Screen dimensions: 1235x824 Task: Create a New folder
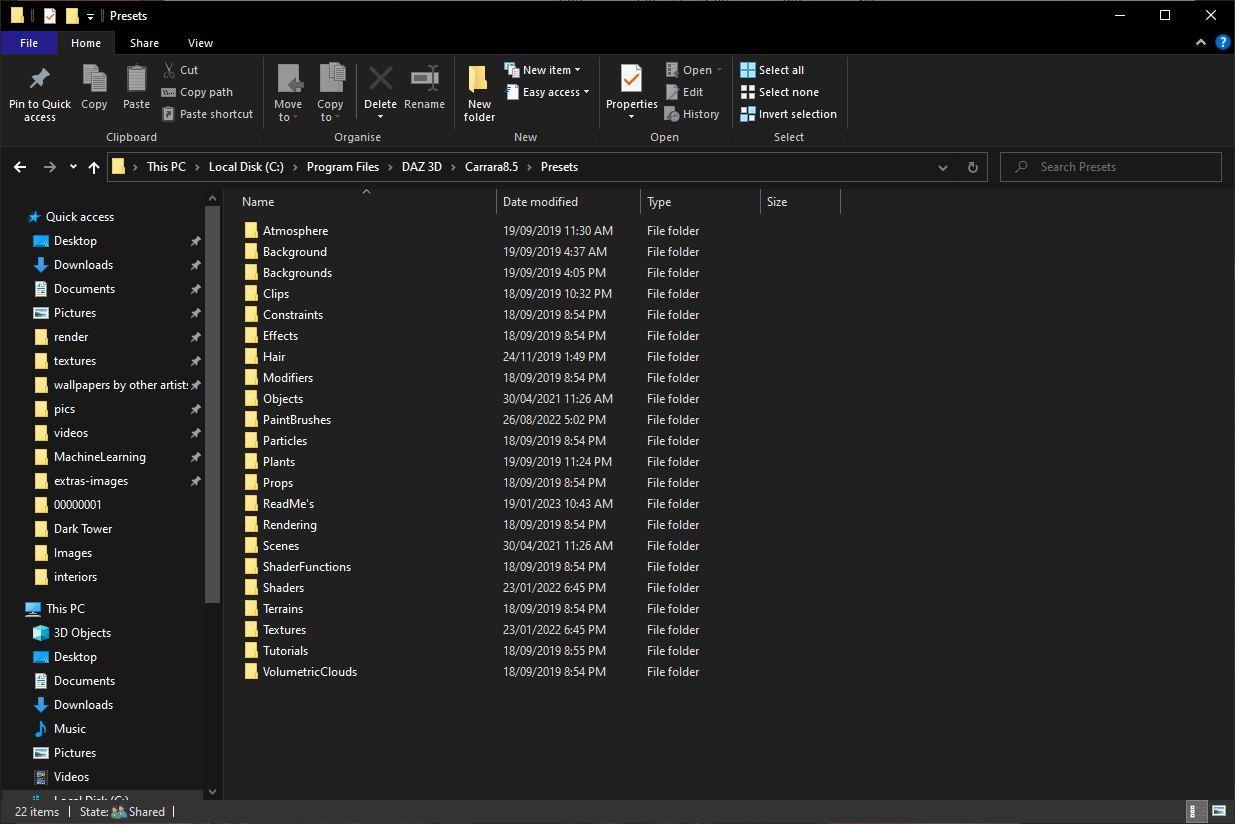pos(479,94)
